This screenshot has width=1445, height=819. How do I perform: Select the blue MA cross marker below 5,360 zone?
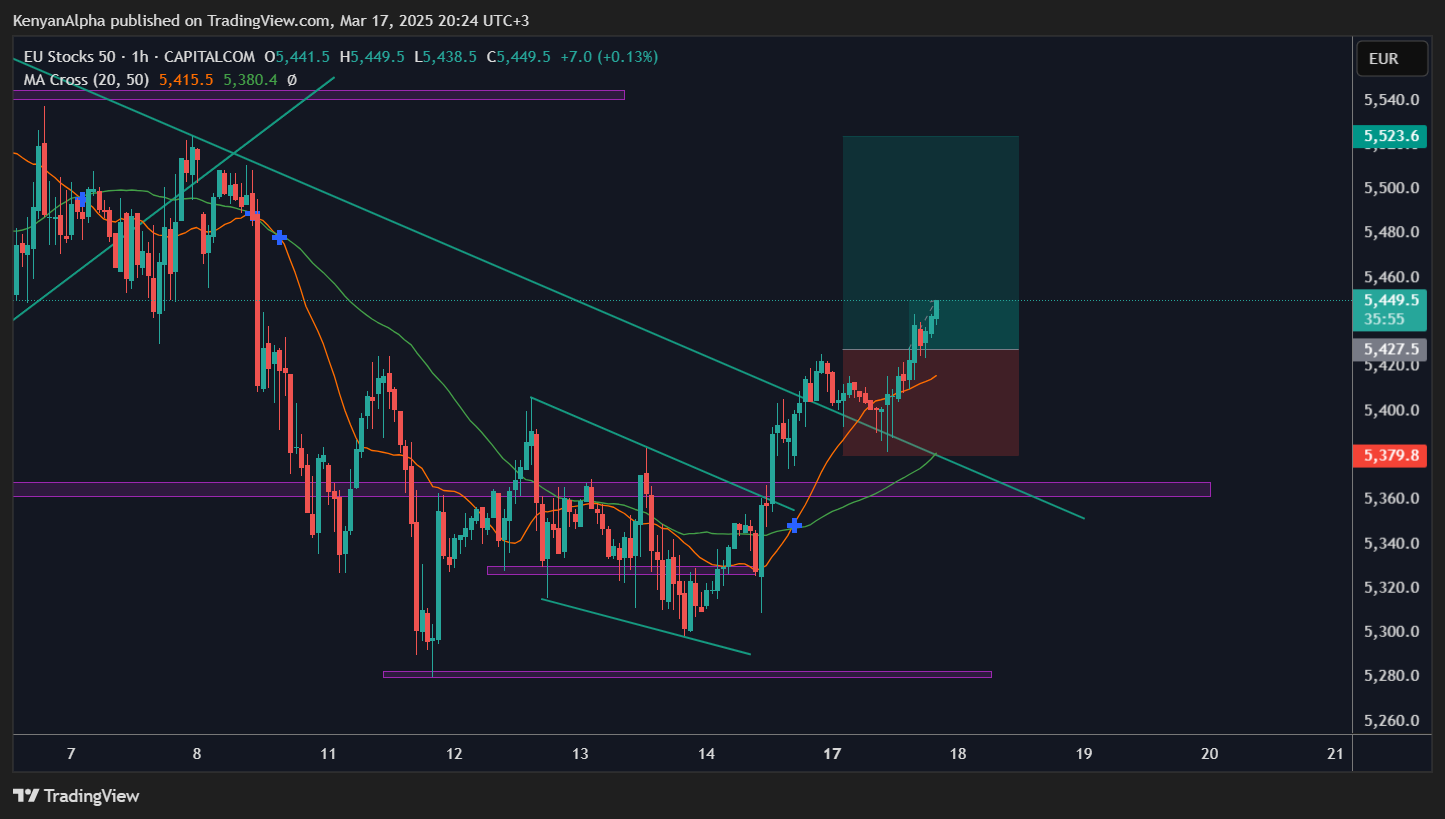(x=794, y=525)
